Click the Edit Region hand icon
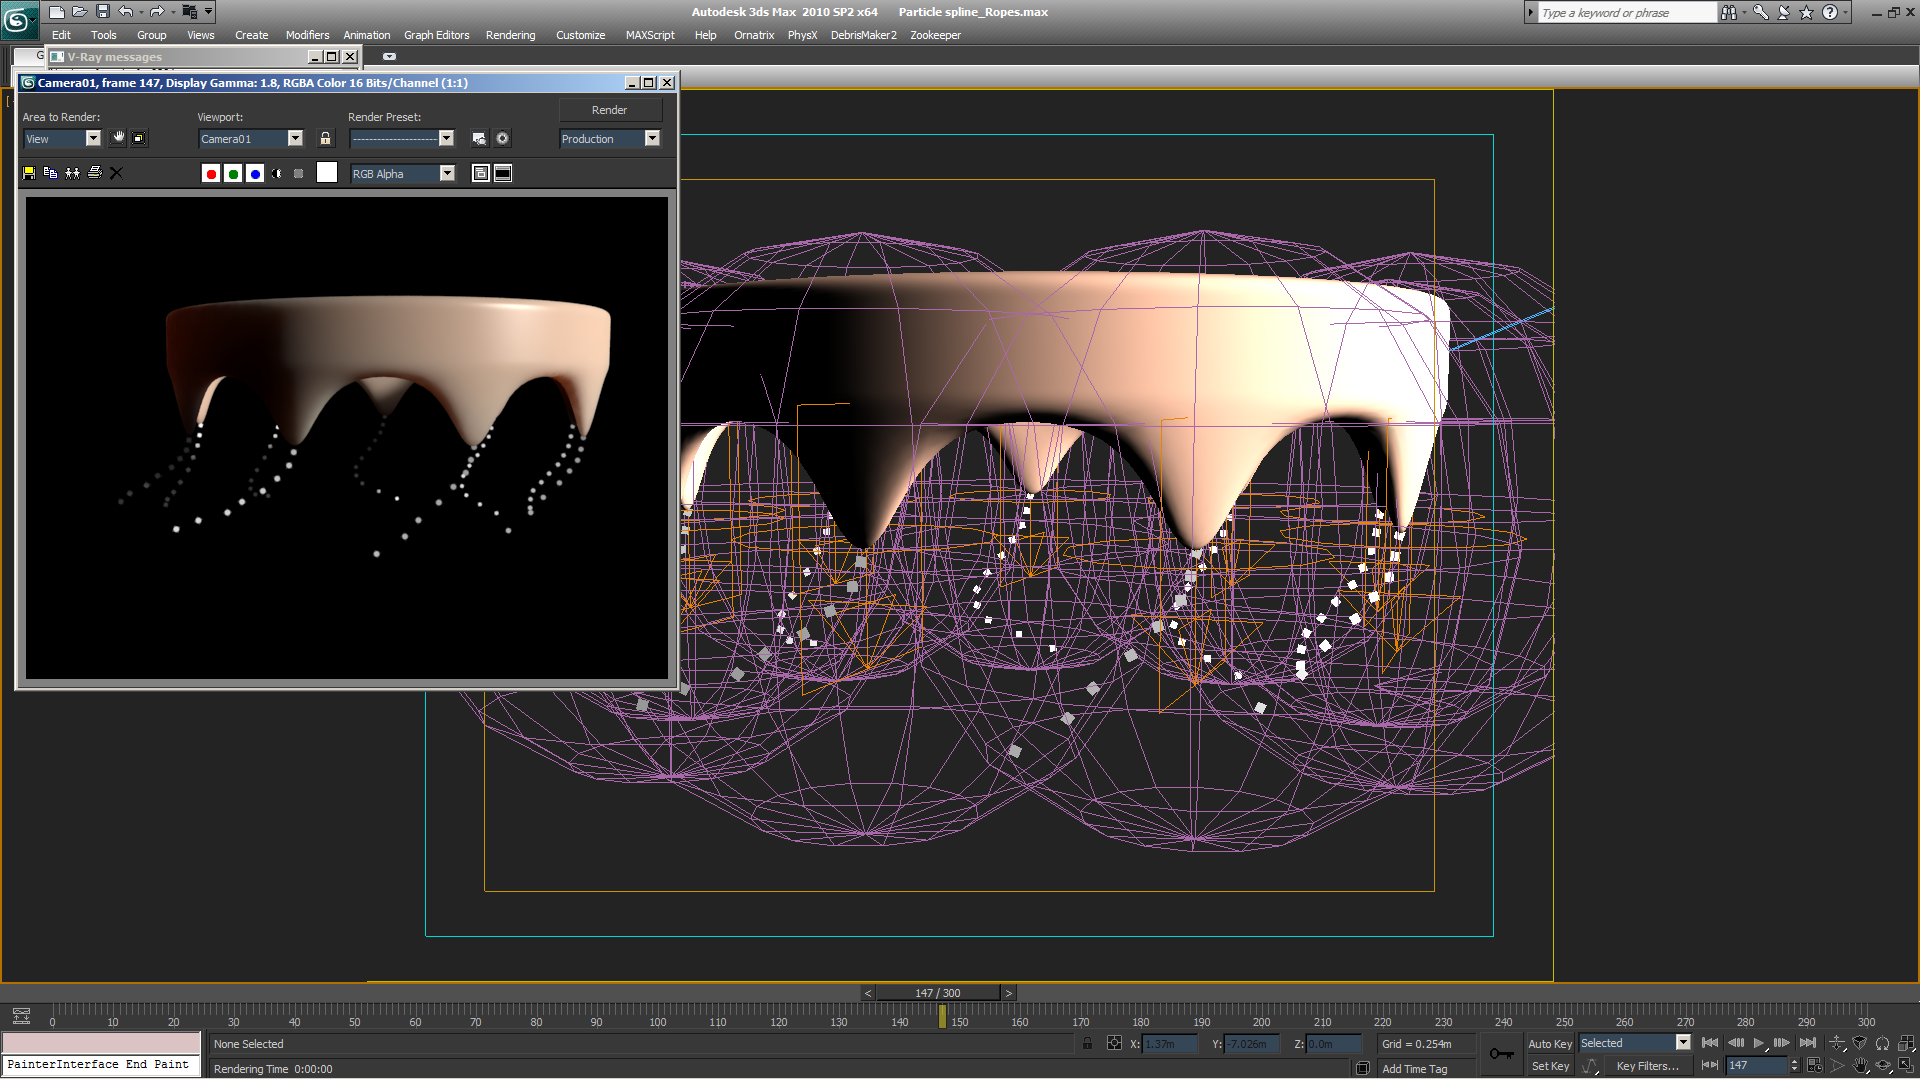This screenshot has width=1920, height=1080. [x=118, y=138]
